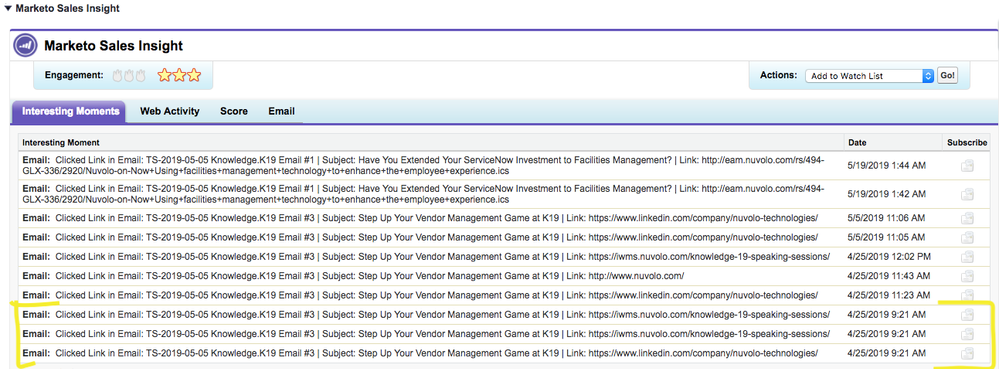This screenshot has width=999, height=369.
Task: Click the engagement flame urgency indicators
Action: tap(129, 75)
